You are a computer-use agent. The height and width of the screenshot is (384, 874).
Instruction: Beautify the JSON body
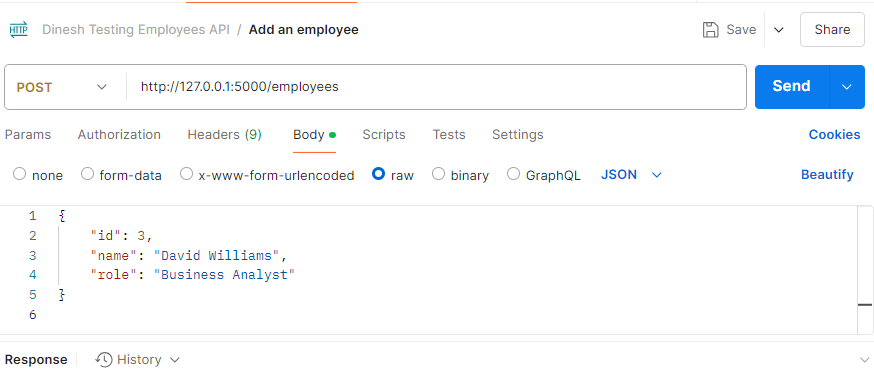pos(827,175)
